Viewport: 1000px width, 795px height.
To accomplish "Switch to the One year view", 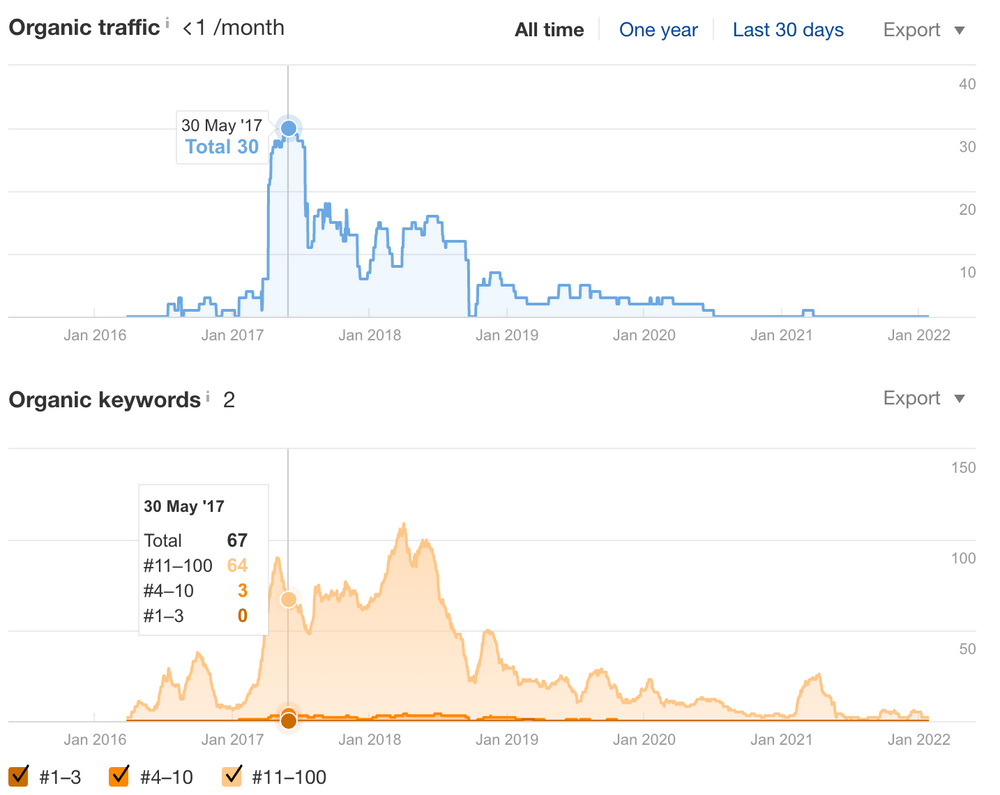I will click(x=658, y=30).
